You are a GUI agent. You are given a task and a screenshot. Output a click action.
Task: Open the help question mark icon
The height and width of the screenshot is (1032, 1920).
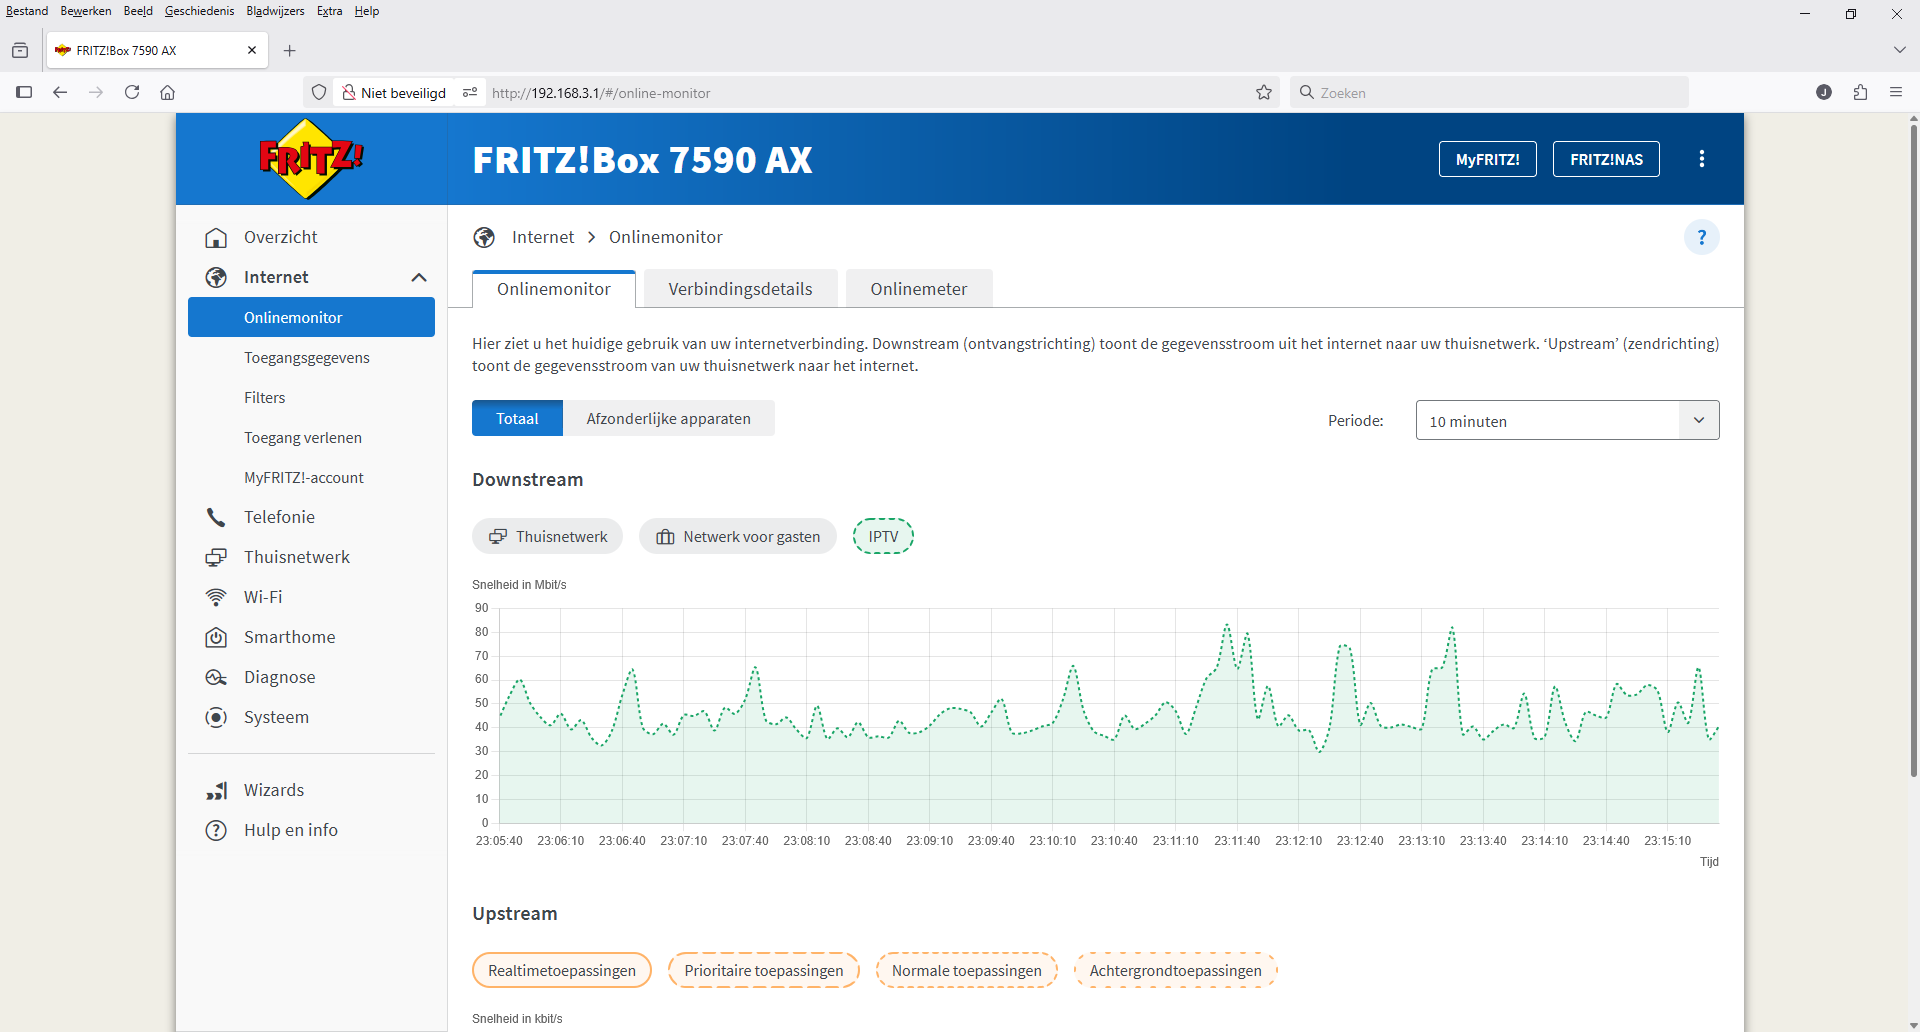point(1702,237)
